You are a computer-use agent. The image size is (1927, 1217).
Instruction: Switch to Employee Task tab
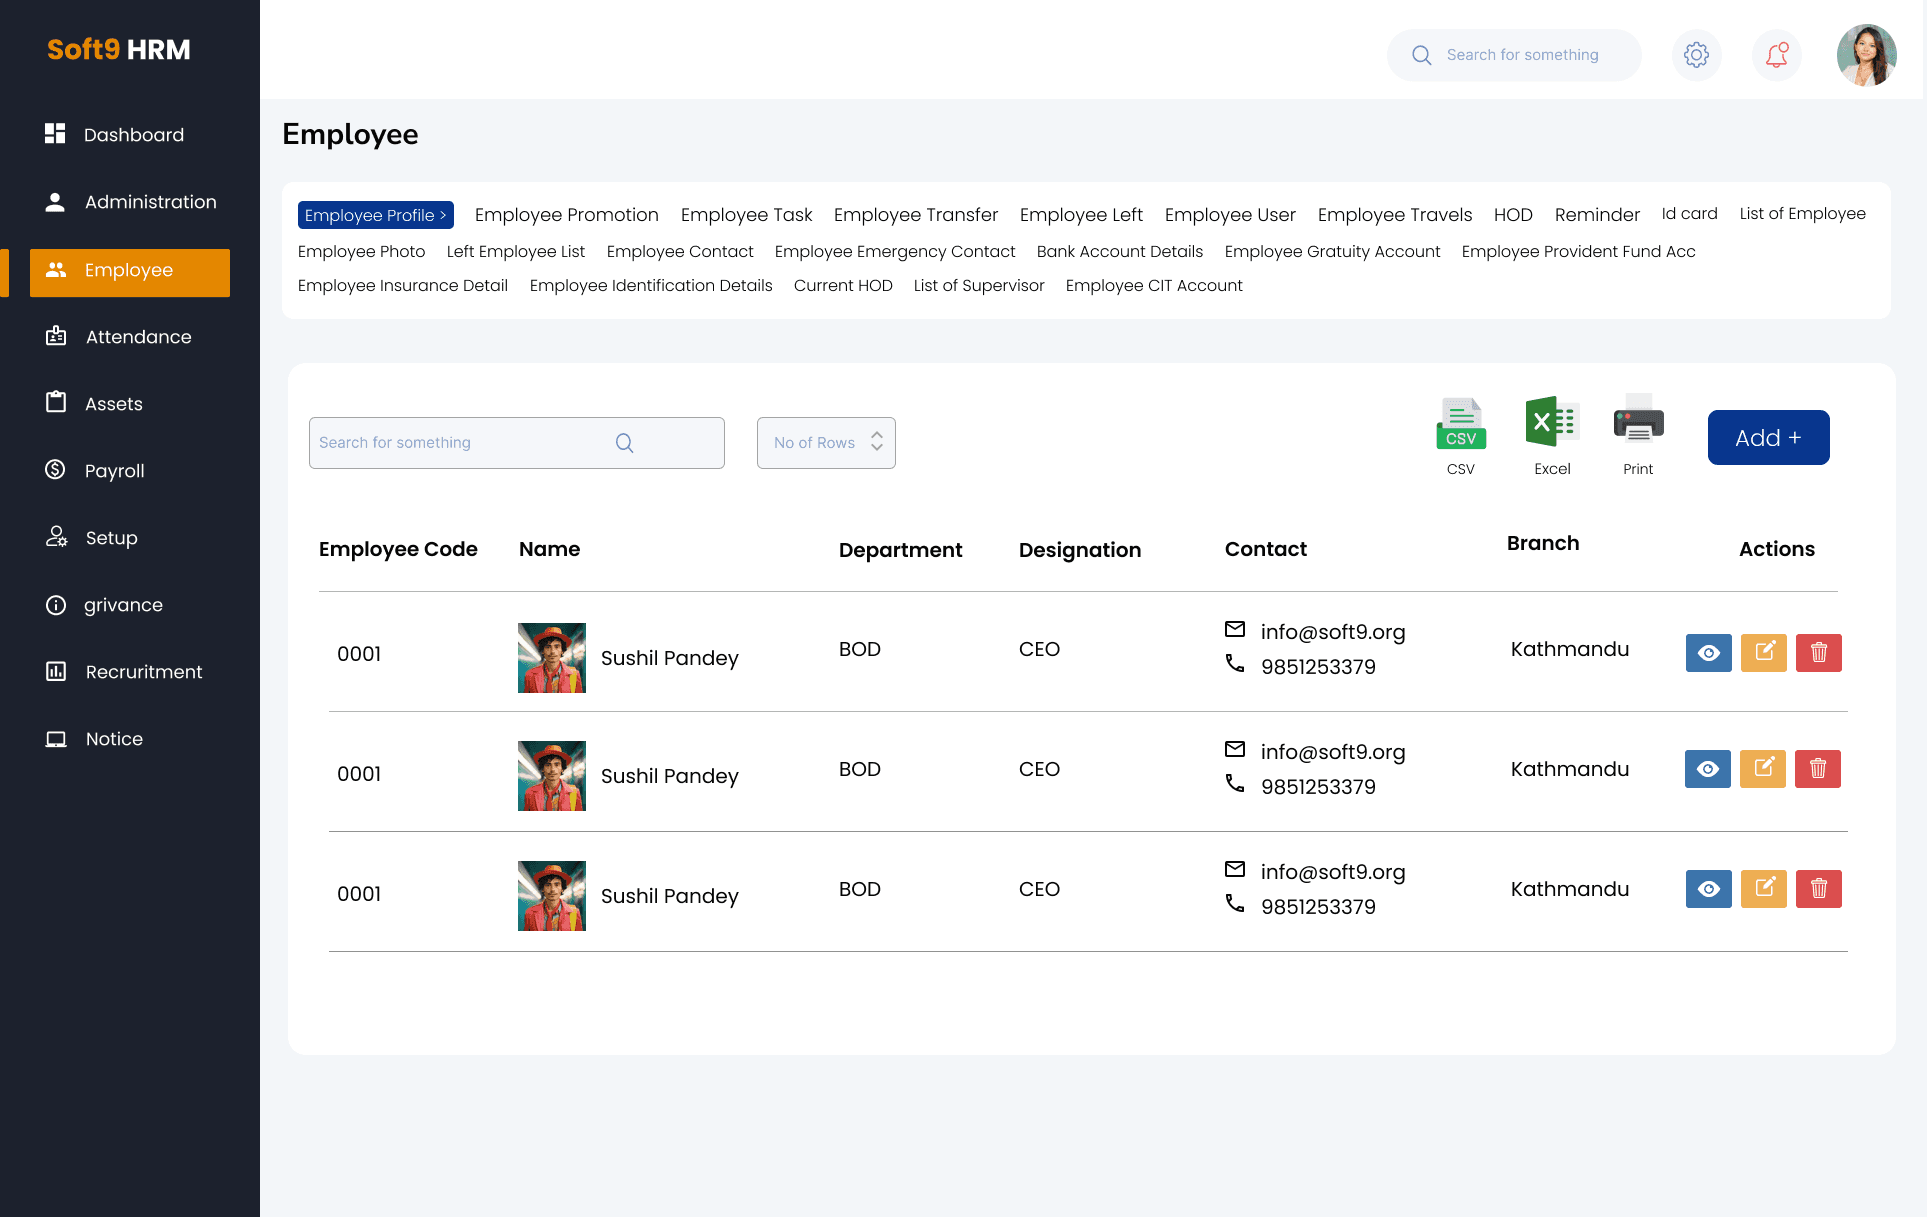(x=746, y=215)
